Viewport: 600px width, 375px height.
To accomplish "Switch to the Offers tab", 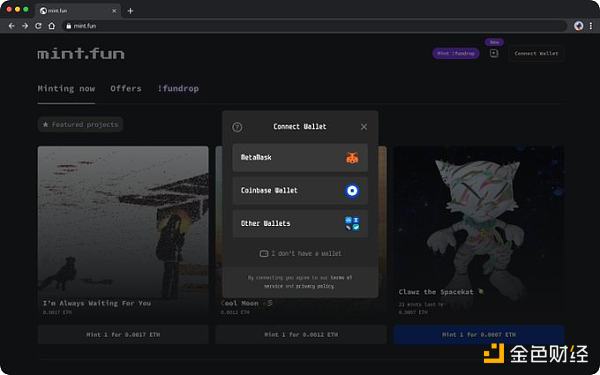I will tap(126, 89).
